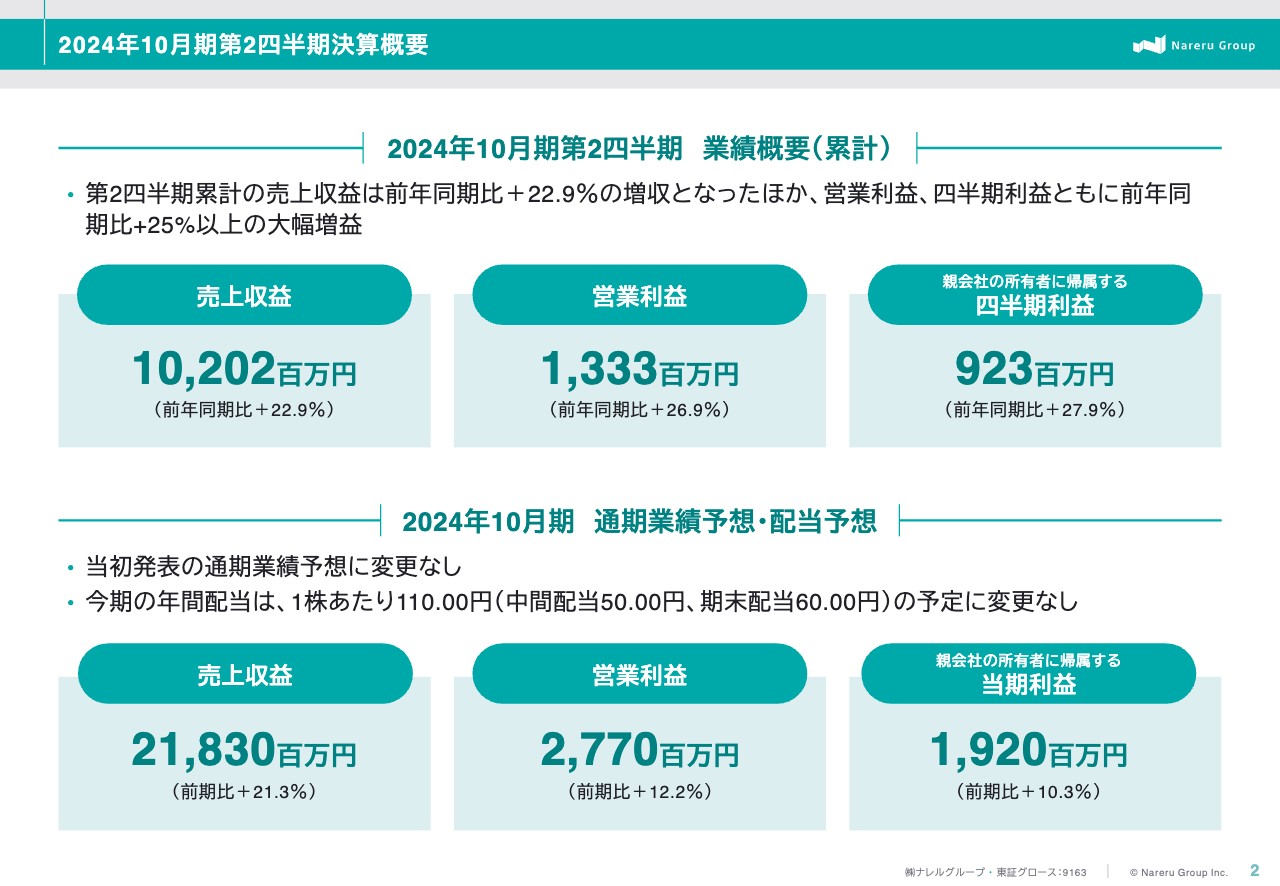Image resolution: width=1280 pixels, height=886 pixels.
Task: Click the 前年同期比+26.9% growth note
Action: tap(639, 410)
